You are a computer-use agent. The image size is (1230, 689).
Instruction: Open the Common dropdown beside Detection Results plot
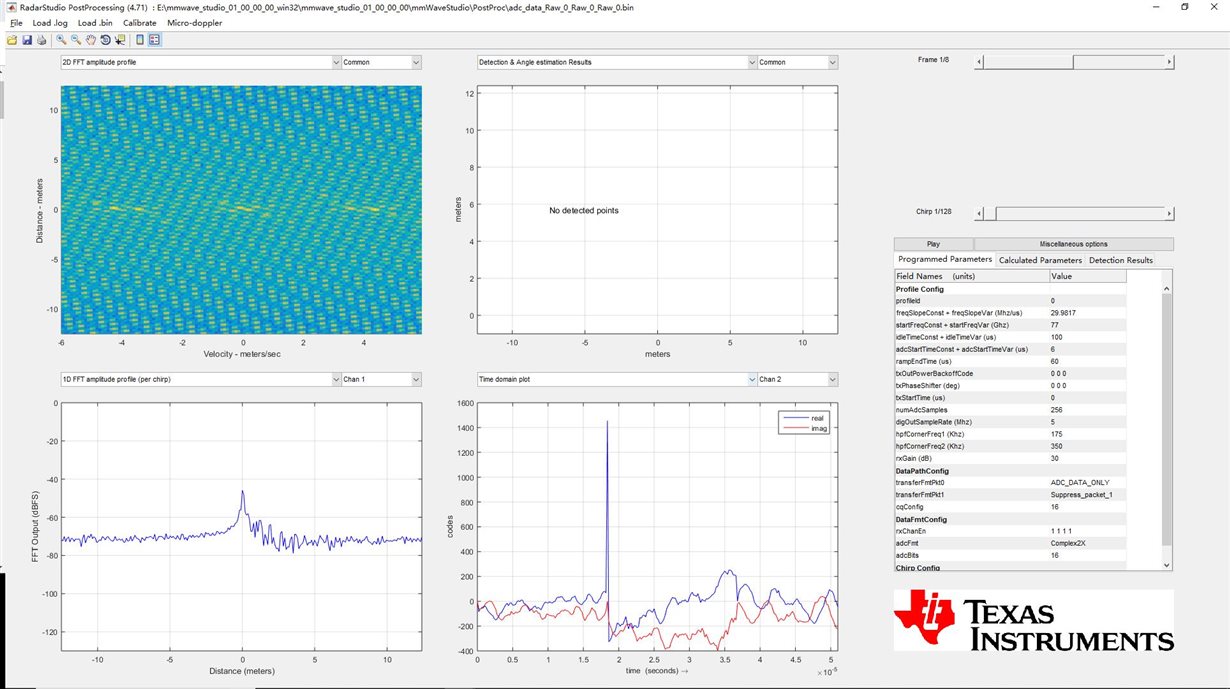pyautogui.click(x=797, y=62)
